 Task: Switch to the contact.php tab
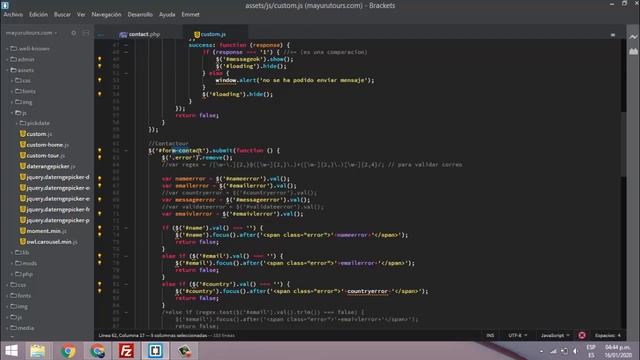pyautogui.click(x=144, y=34)
